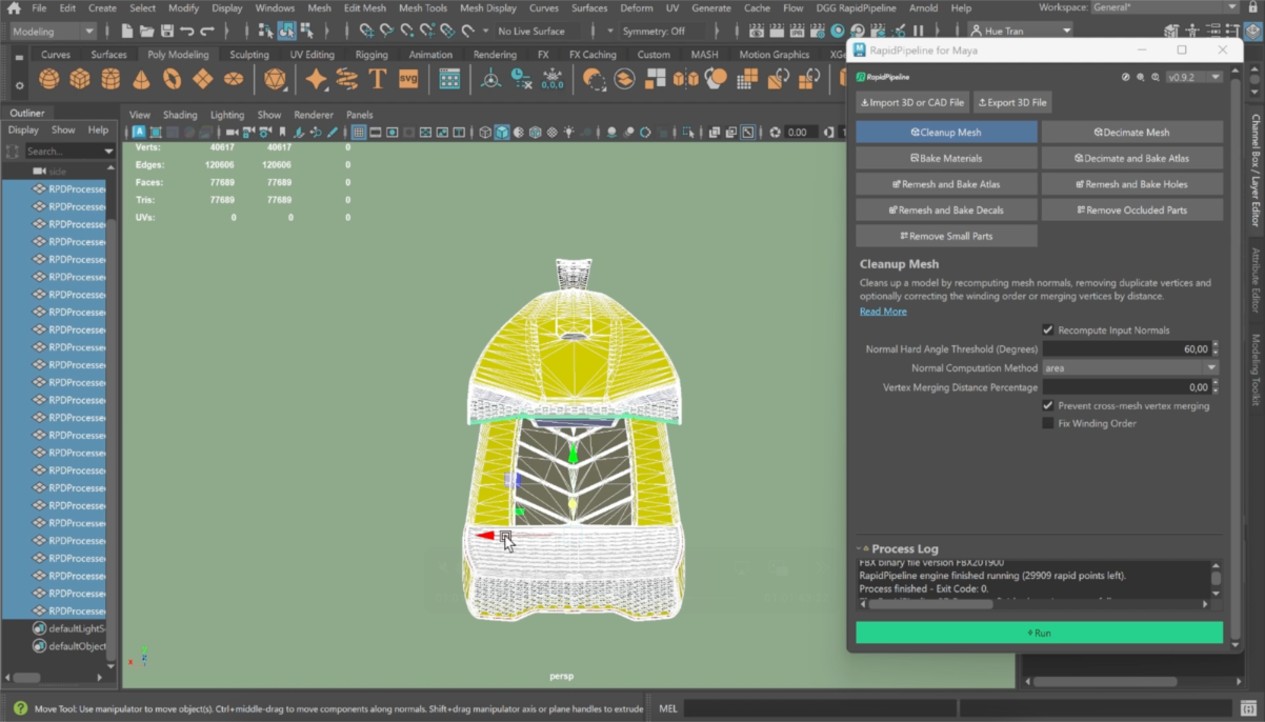1265x722 pixels.
Task: Click the delete history shelf icon
Action: (x=521, y=78)
